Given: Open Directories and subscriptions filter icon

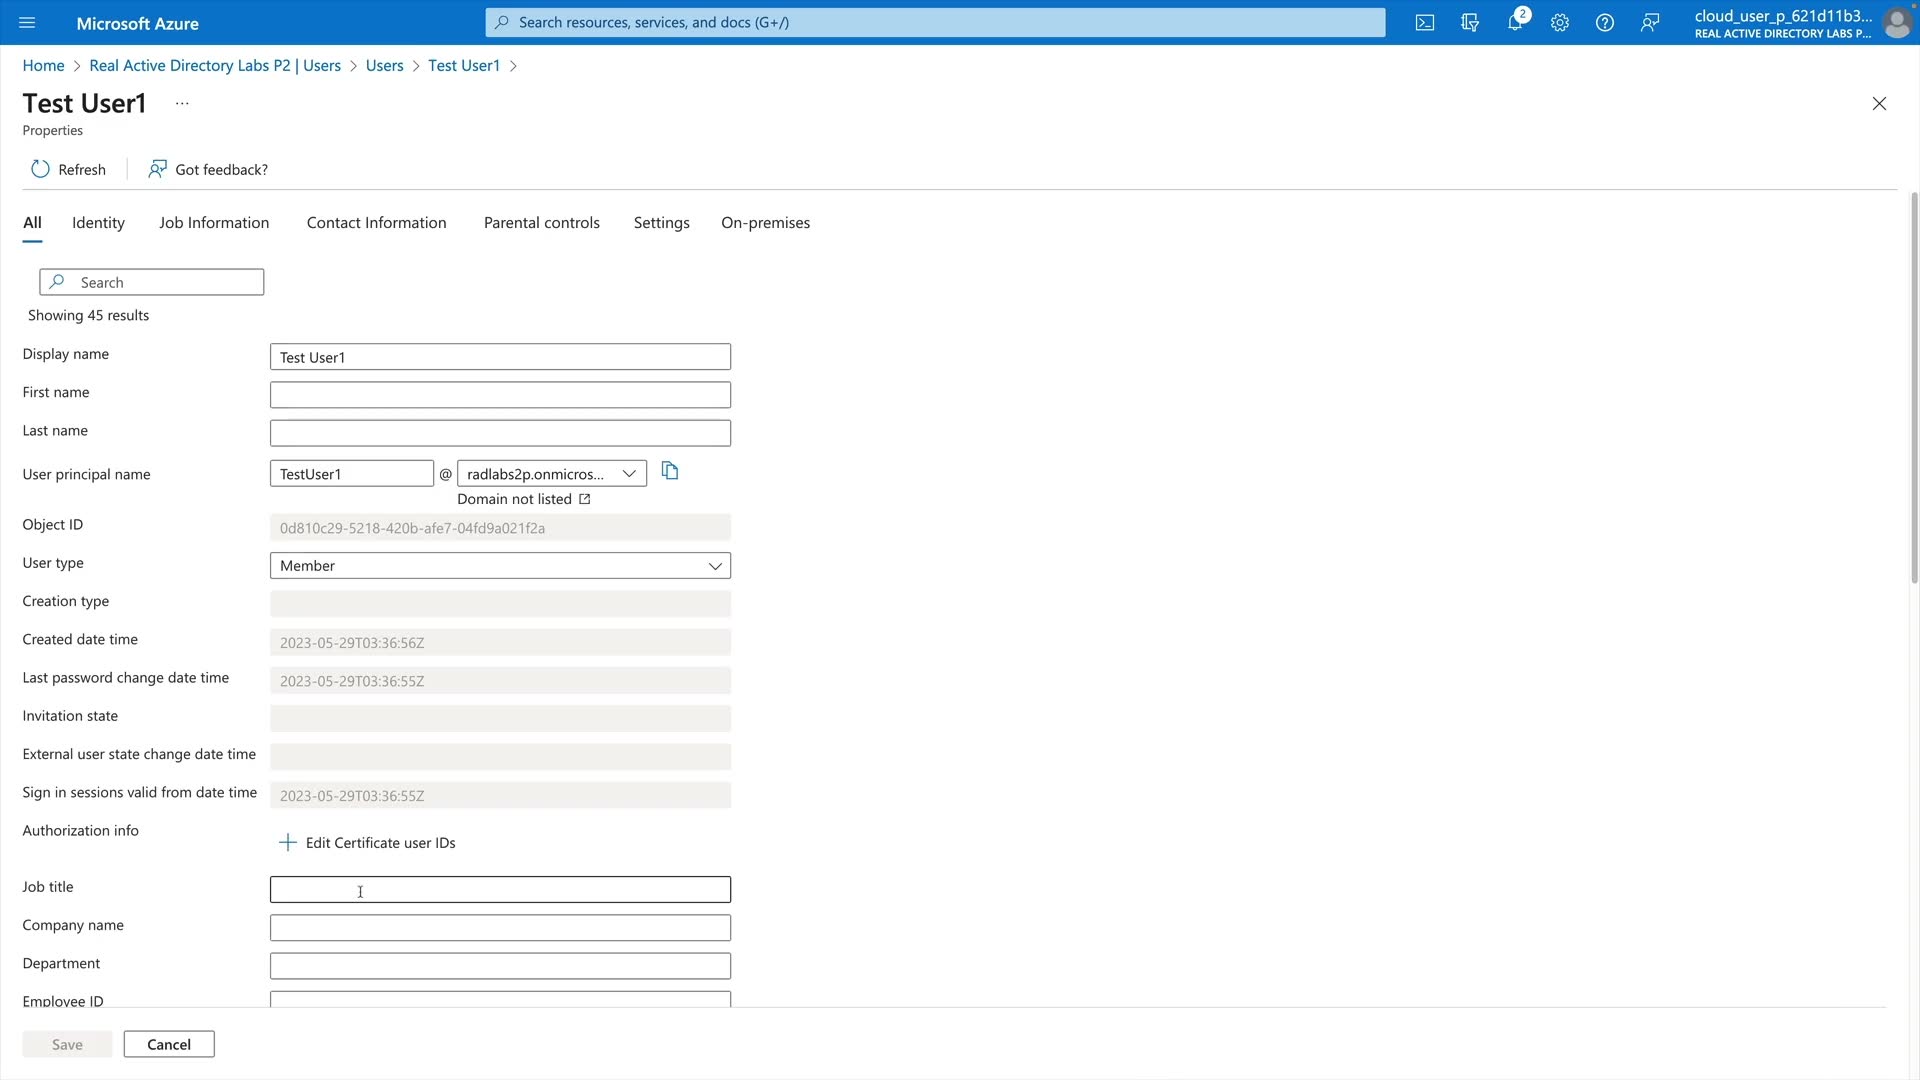Looking at the screenshot, I should point(1470,22).
